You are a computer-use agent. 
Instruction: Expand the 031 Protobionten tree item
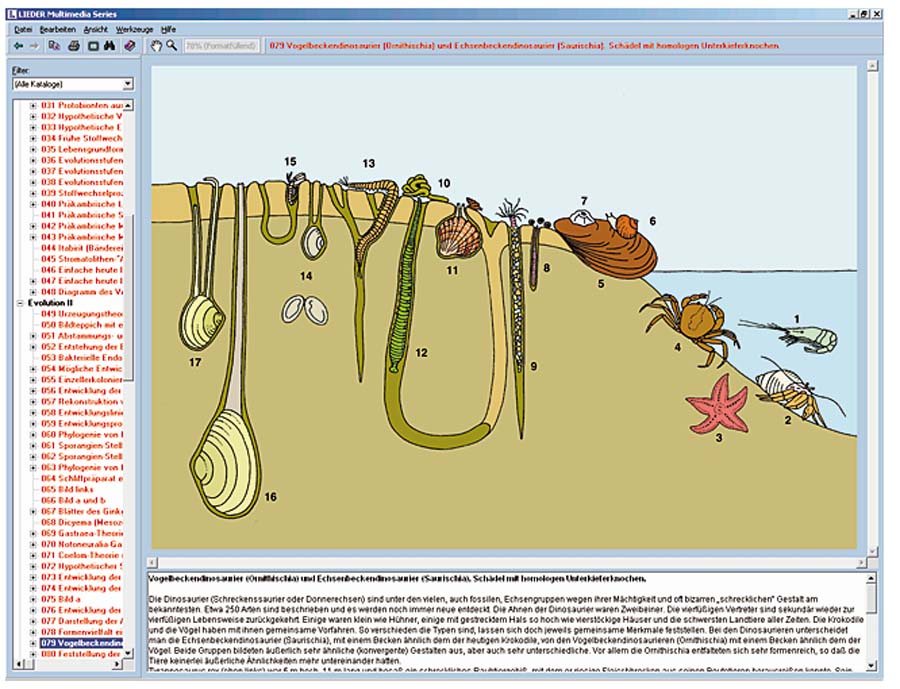33,105
